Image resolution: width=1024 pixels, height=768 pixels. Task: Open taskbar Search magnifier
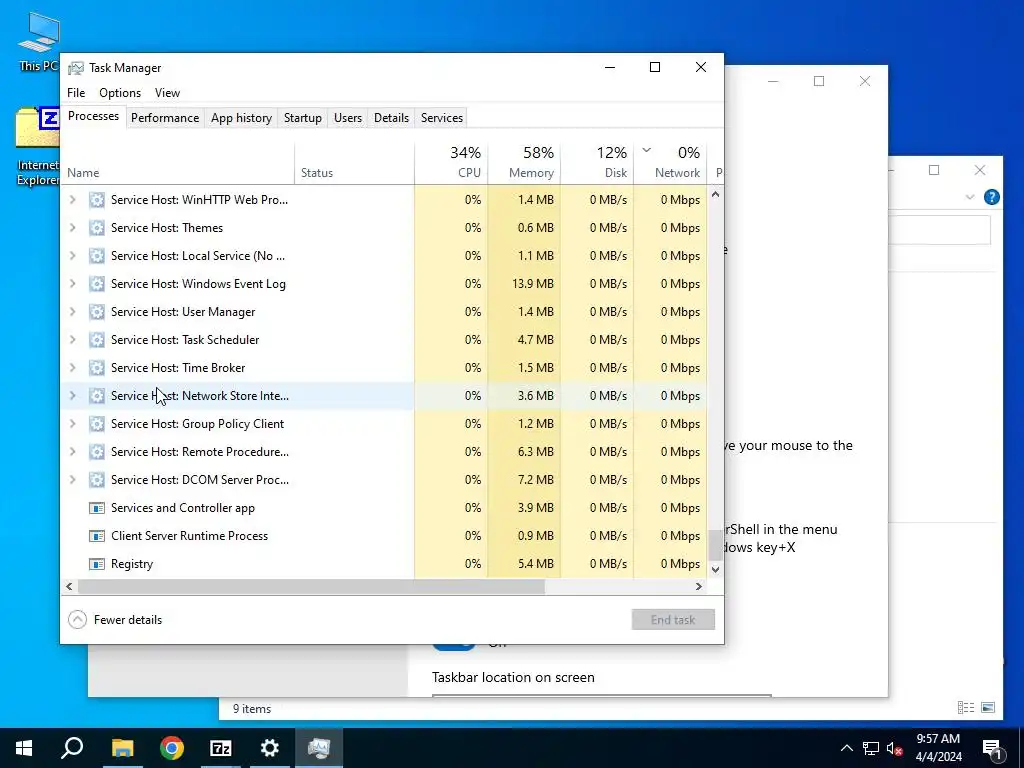[x=72, y=748]
